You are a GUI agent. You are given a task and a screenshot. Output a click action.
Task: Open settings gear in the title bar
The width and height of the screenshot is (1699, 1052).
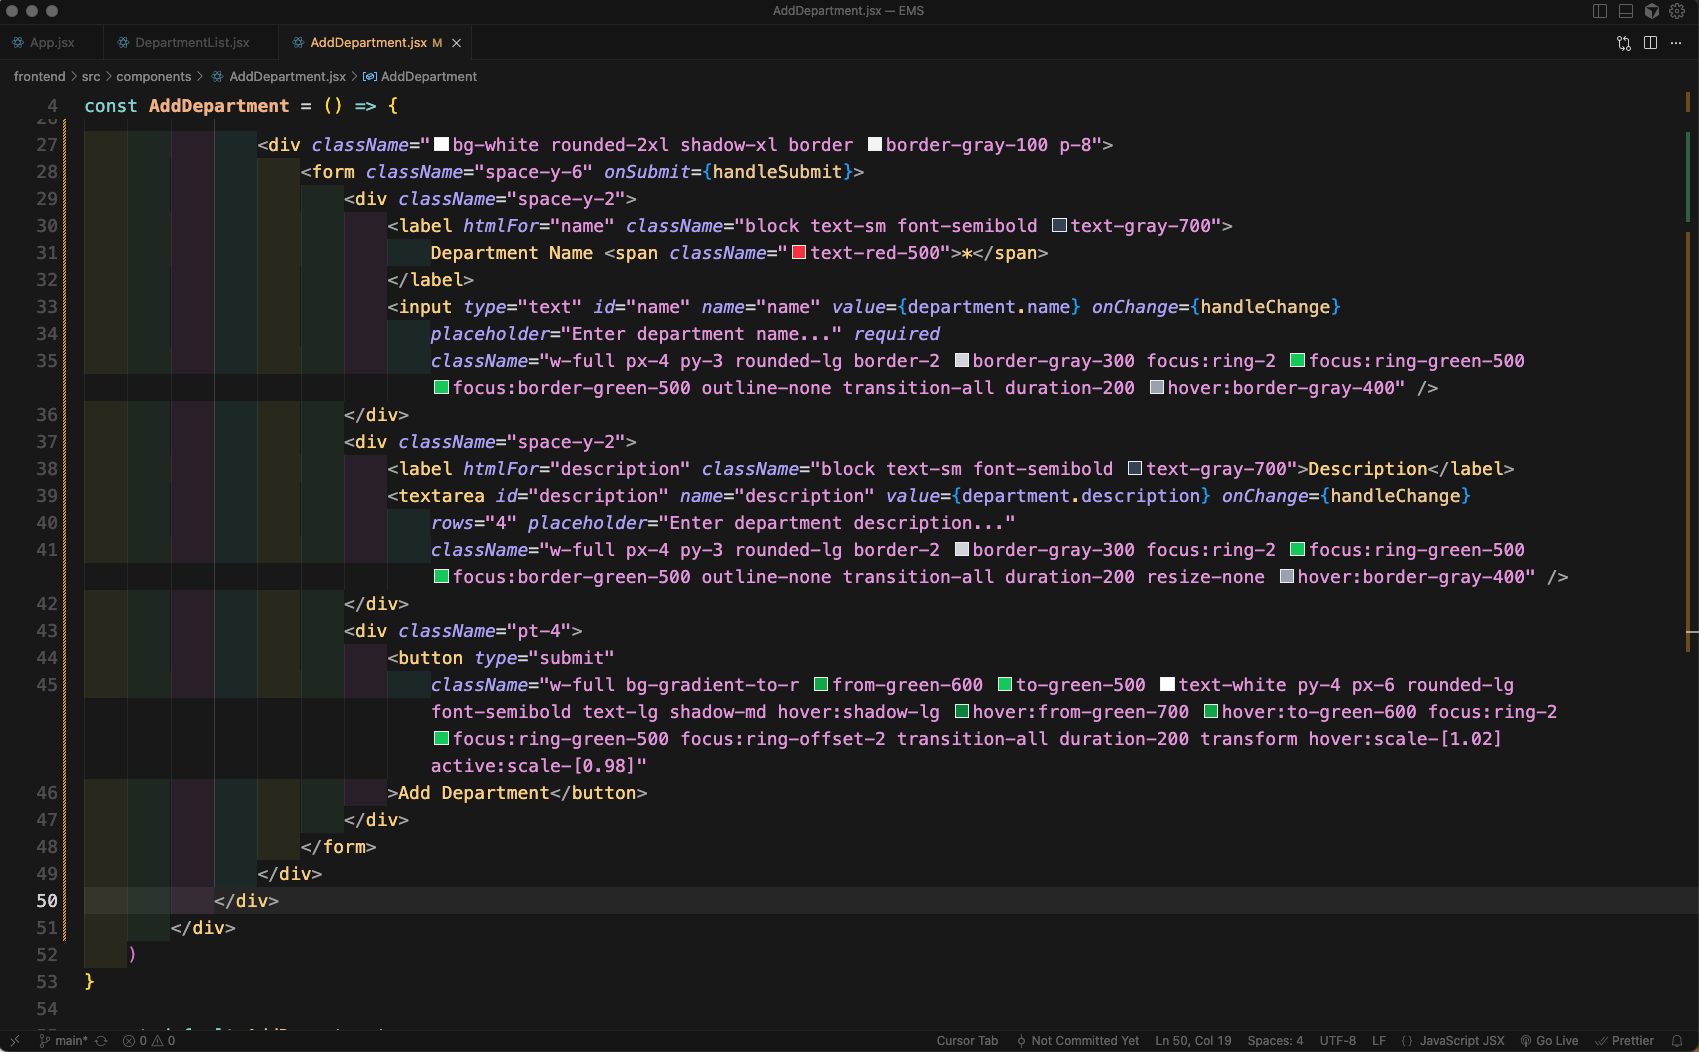click(x=1677, y=11)
